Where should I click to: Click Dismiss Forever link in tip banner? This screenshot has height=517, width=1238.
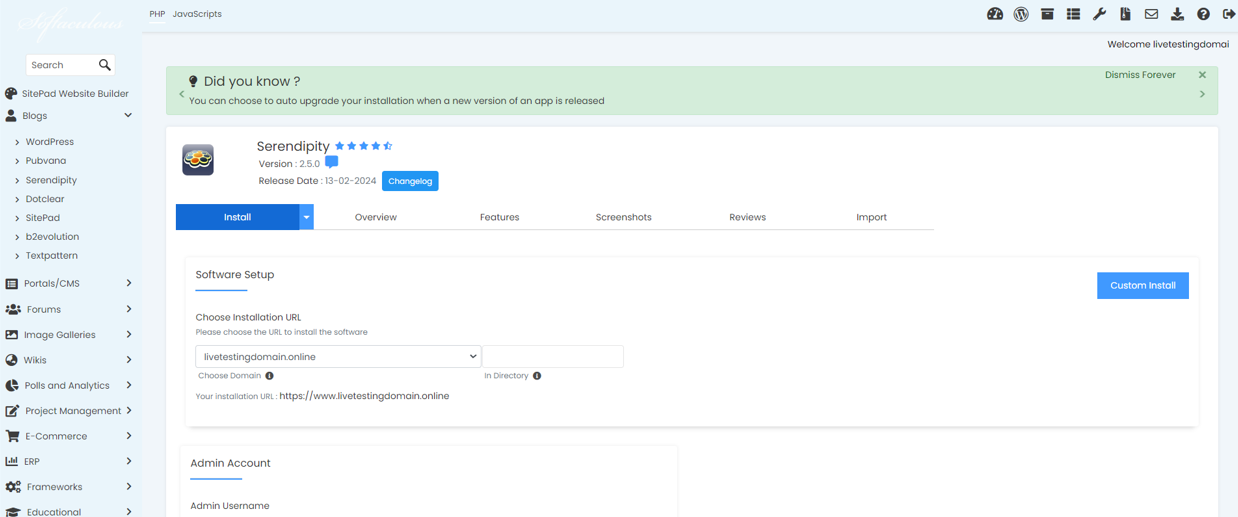[x=1139, y=75]
